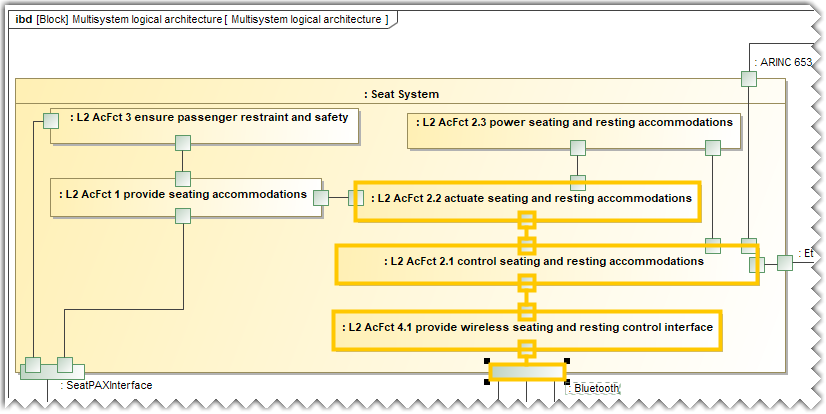Select the L2 AcFct 3 passenger restraint part
Image resolution: width=826 pixels, height=414 pixels.
[204, 126]
